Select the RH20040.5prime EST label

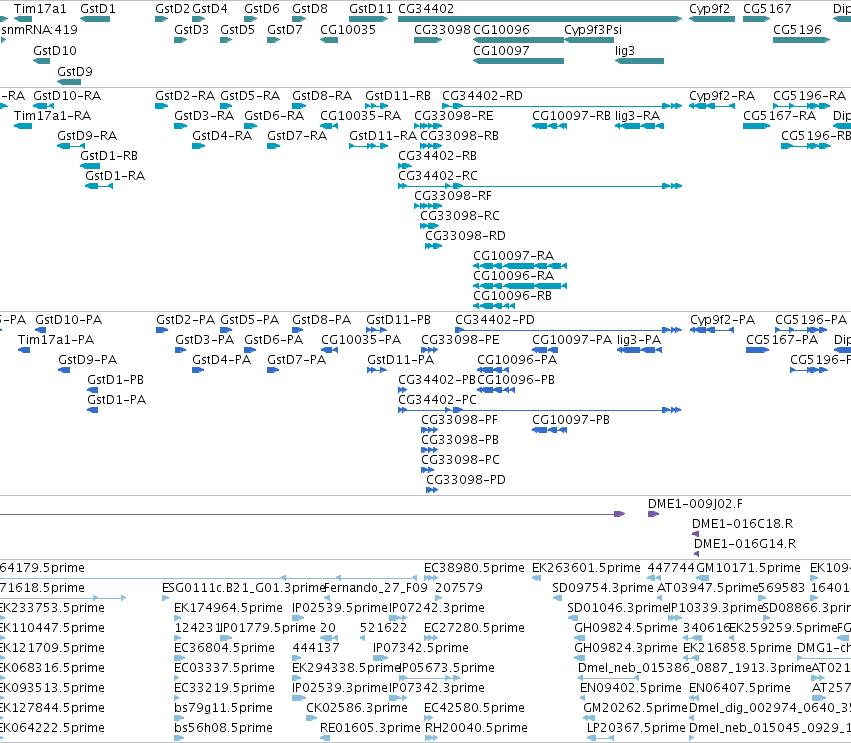pos(476,728)
